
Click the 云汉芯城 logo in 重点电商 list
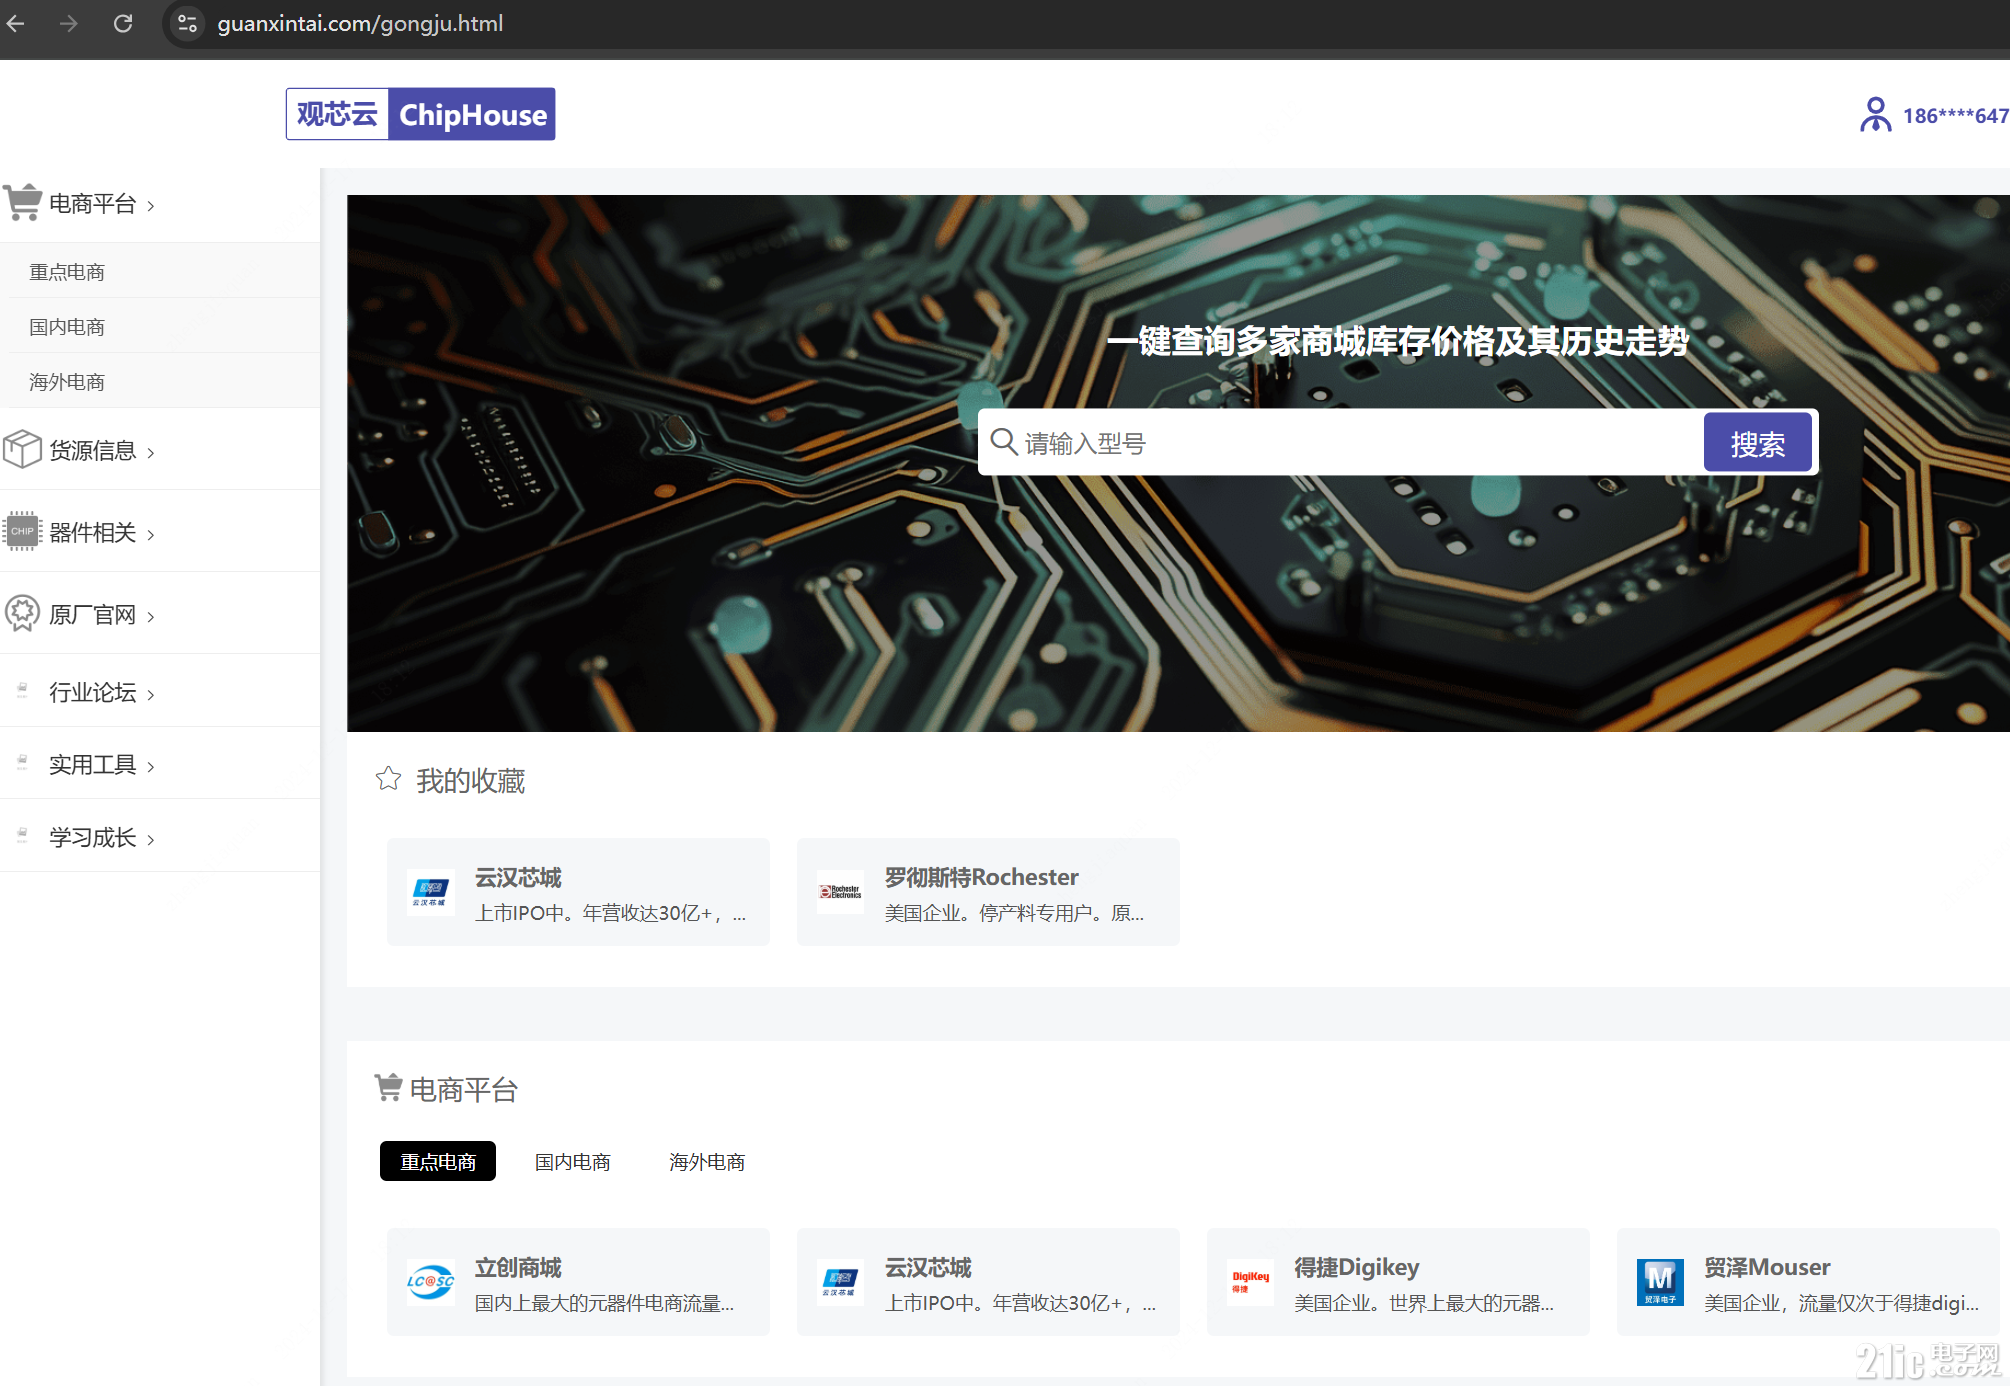click(841, 1282)
